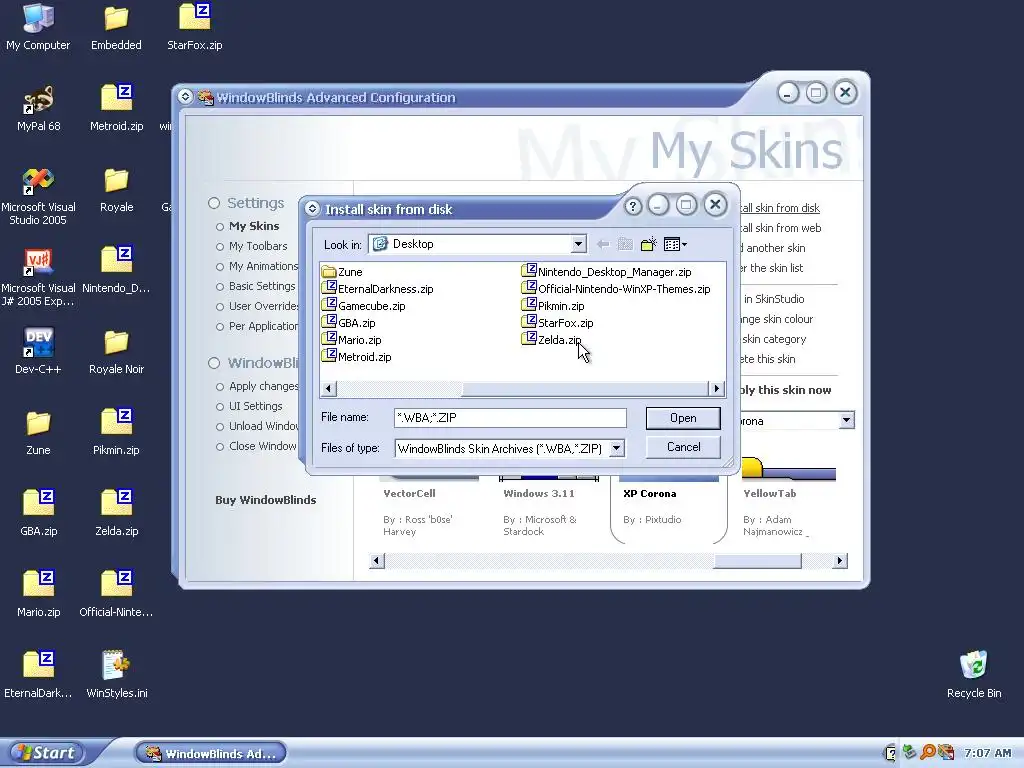Open the Zune folder in file dialog list
Image resolution: width=1024 pixels, height=768 pixels.
[342, 272]
